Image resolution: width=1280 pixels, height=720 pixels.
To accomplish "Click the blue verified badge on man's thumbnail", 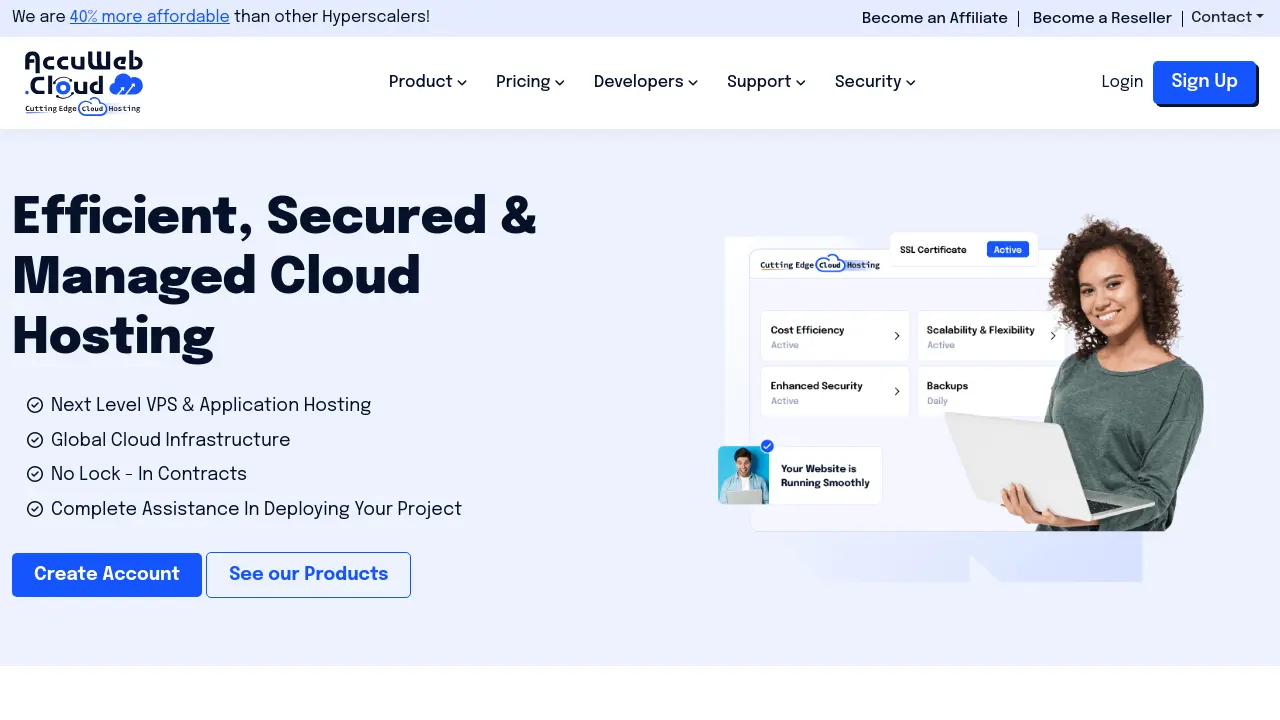I will tap(767, 446).
